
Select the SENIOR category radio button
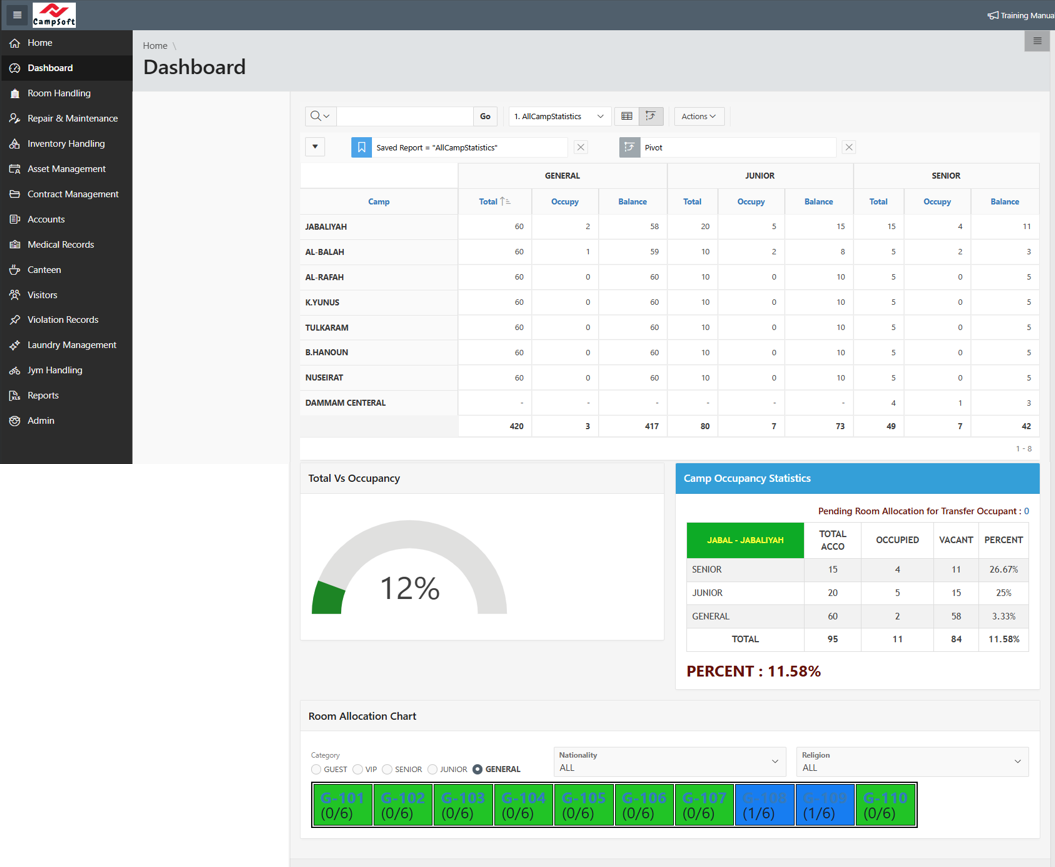(387, 769)
